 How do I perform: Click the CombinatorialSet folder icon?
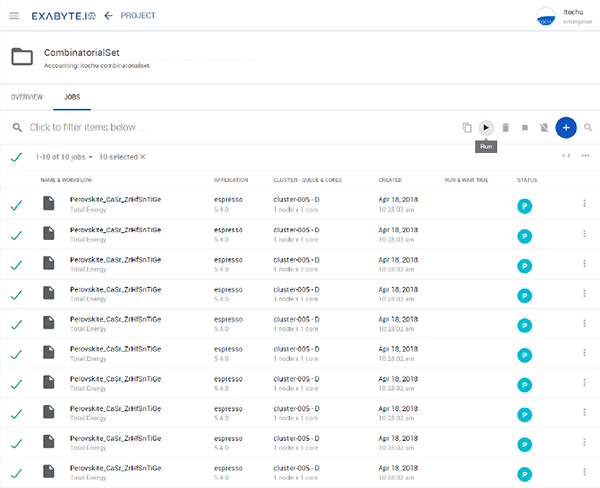(22, 57)
